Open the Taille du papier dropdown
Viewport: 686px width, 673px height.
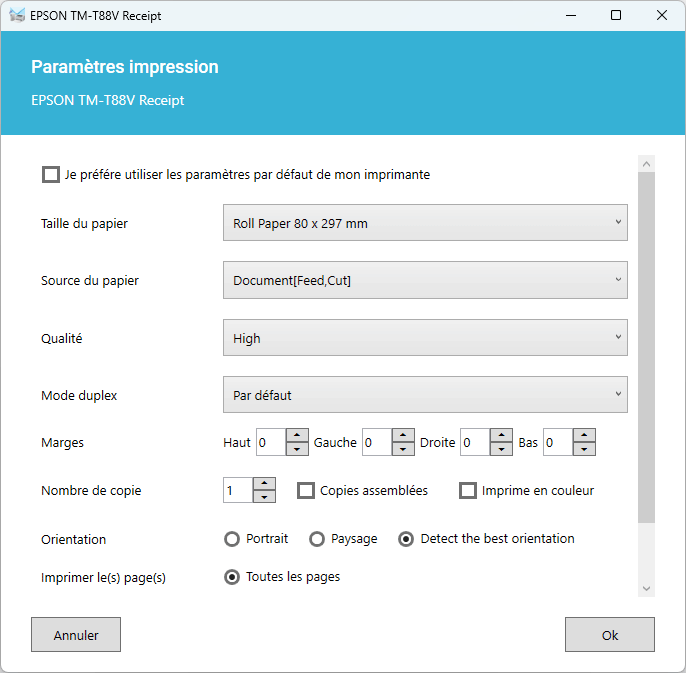425,223
